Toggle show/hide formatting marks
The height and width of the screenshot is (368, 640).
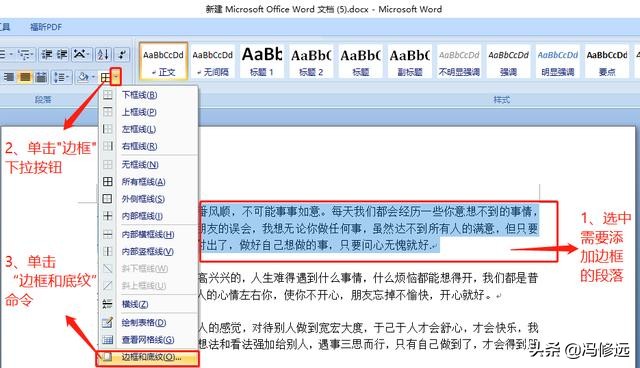pos(122,54)
